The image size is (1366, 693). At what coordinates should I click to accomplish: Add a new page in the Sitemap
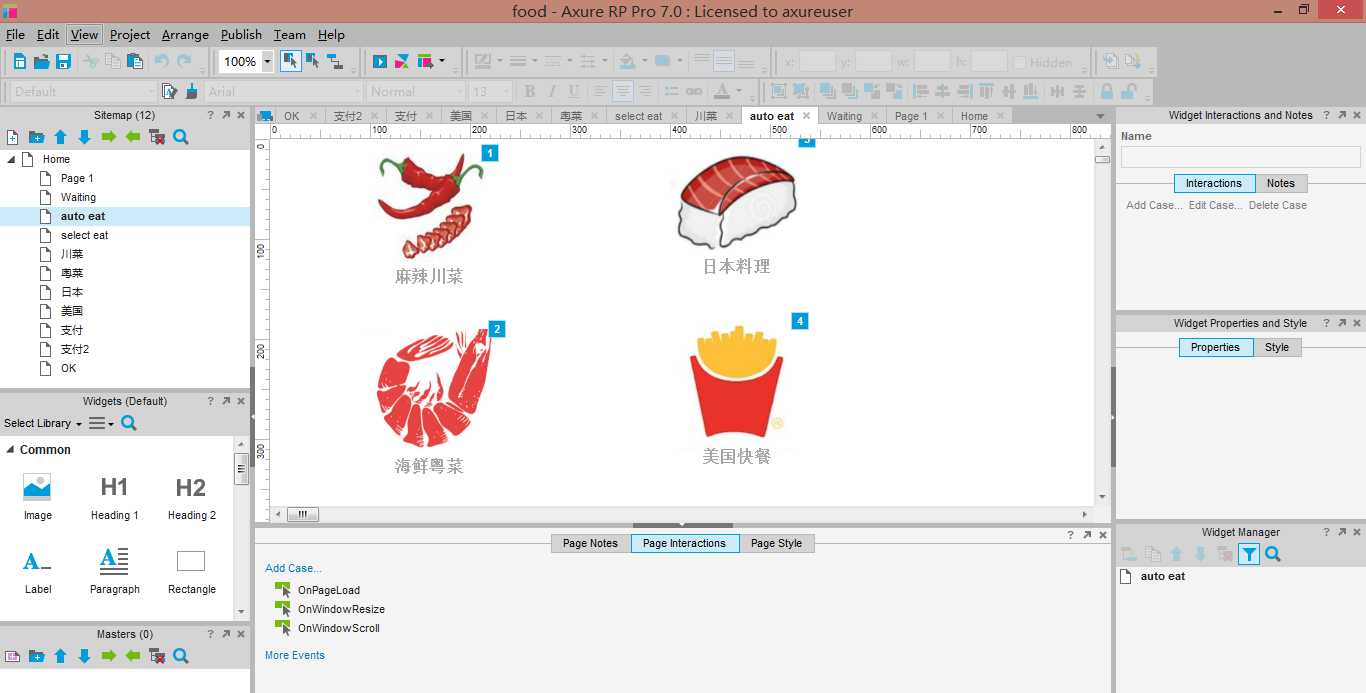(x=13, y=137)
